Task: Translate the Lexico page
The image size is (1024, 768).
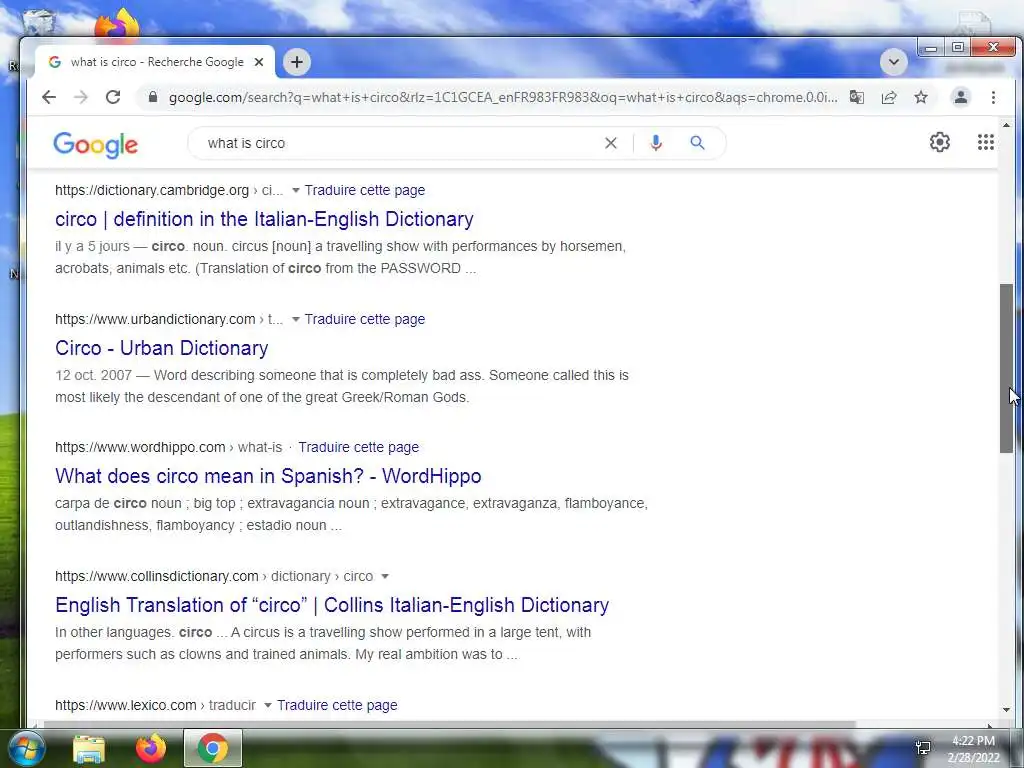Action: click(x=337, y=705)
